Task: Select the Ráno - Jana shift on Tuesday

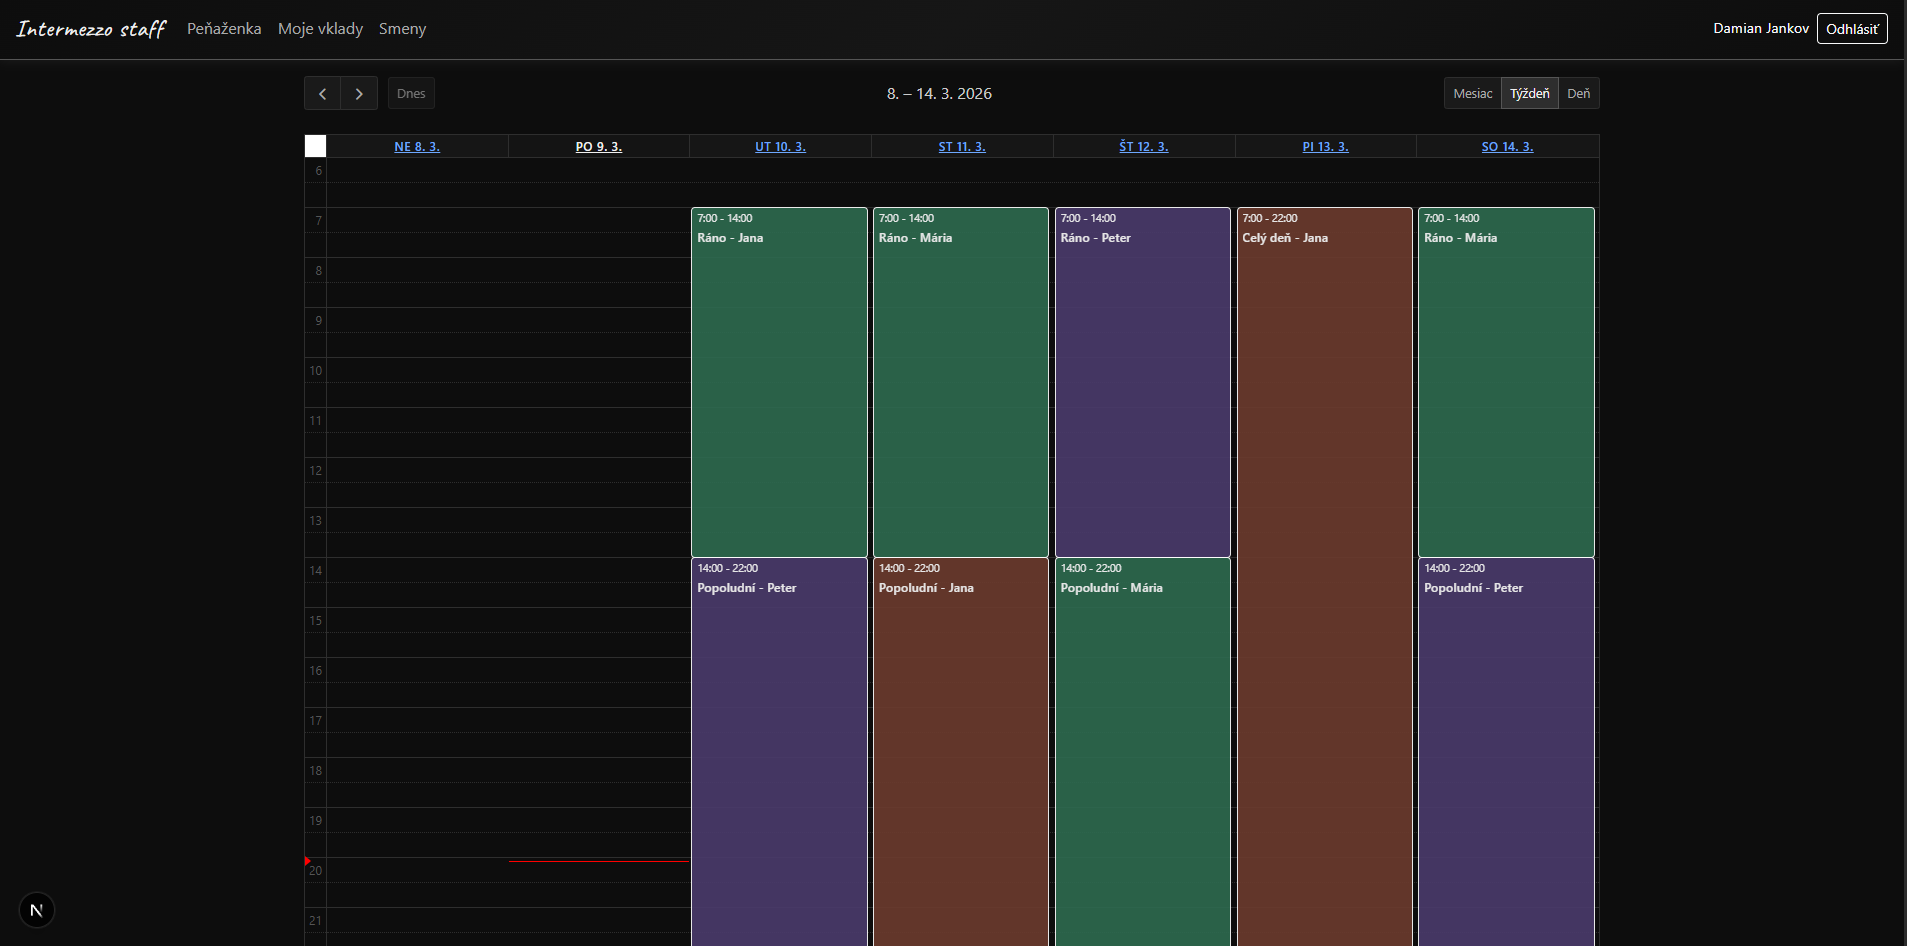Action: [x=779, y=380]
